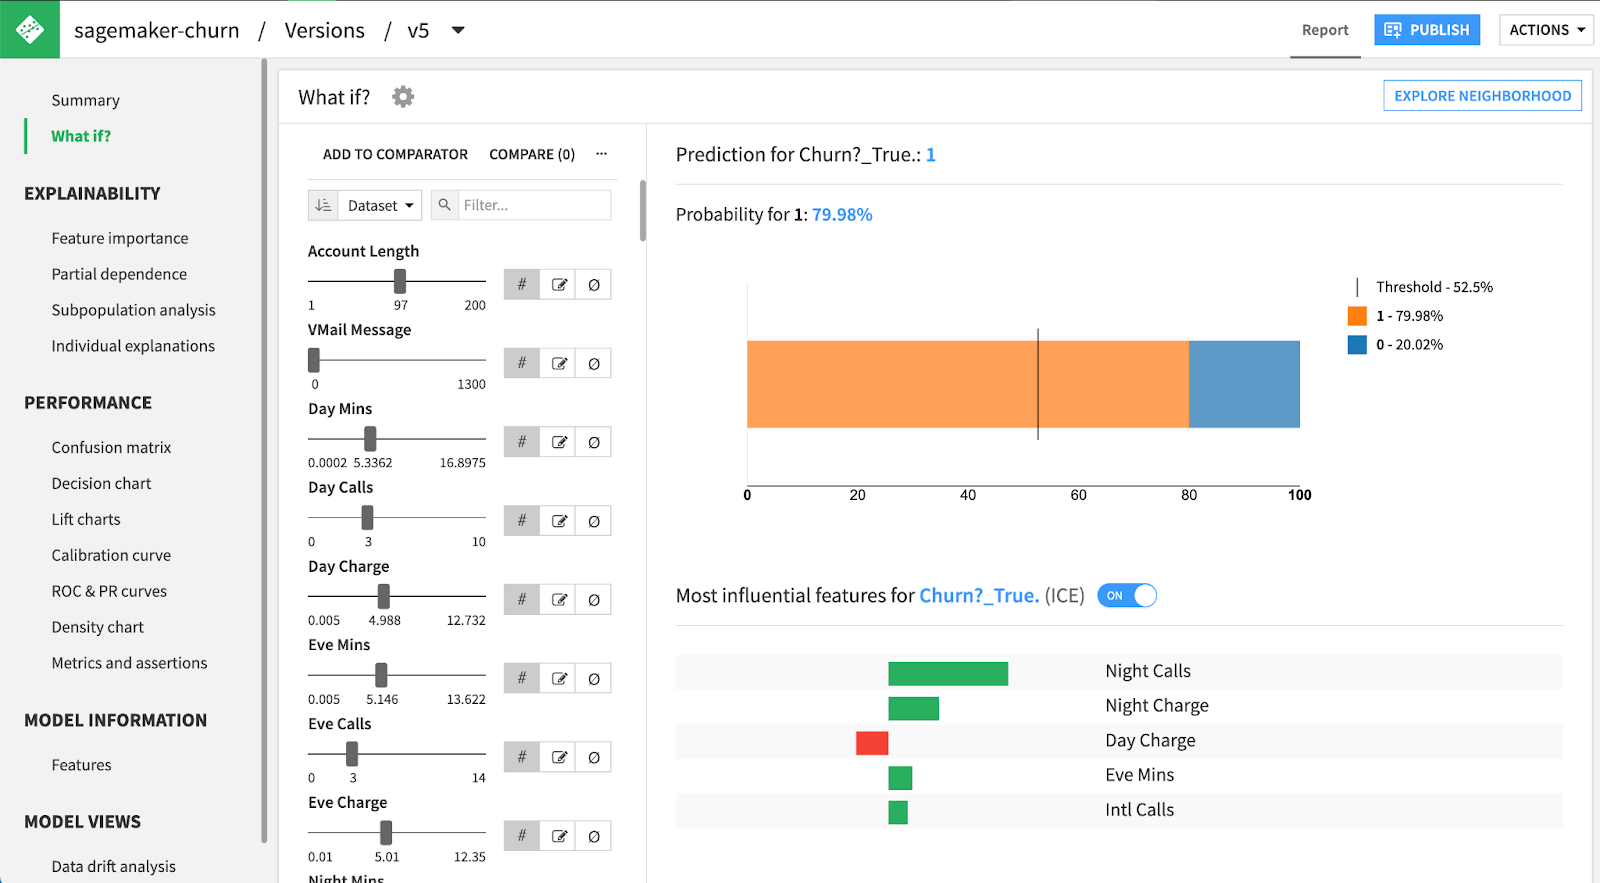The image size is (1600, 883).
Task: Open the Dataset sort dropdown
Action: [380, 205]
